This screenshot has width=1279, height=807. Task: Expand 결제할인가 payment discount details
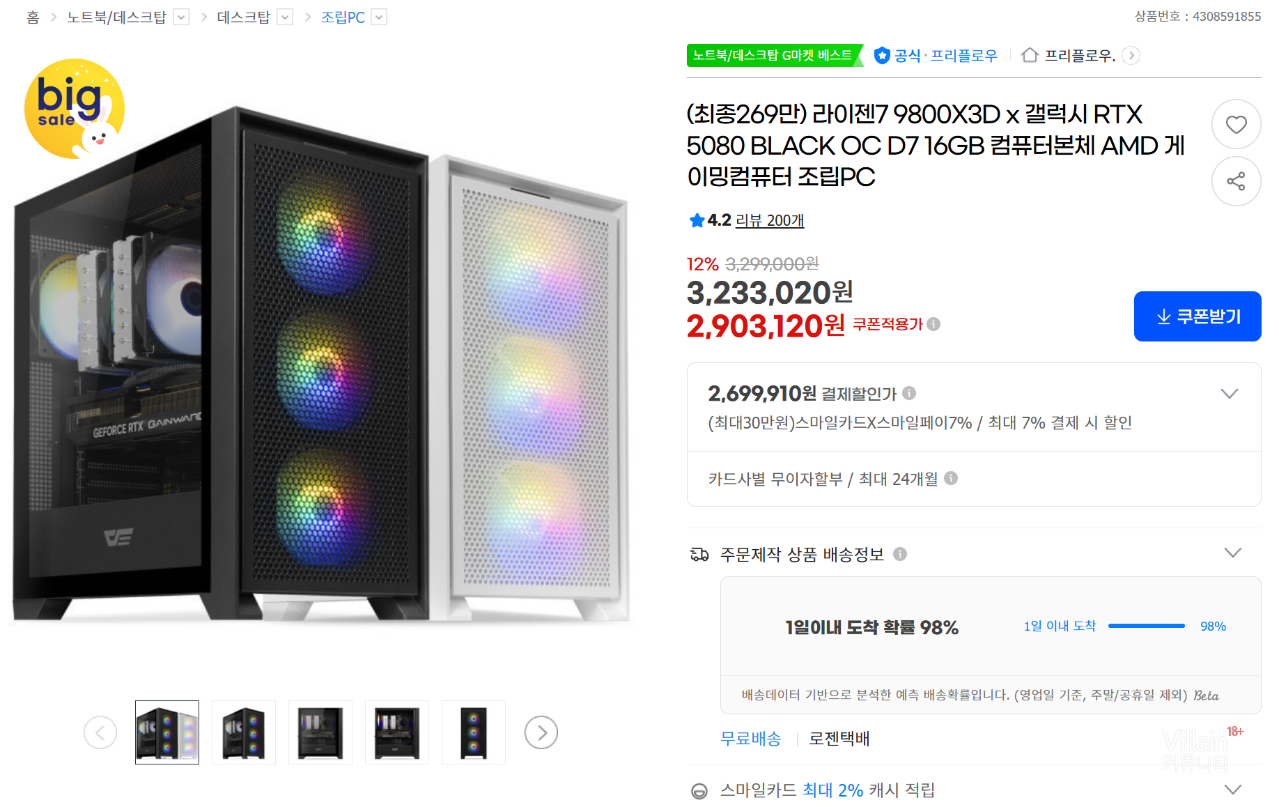[x=1230, y=393]
